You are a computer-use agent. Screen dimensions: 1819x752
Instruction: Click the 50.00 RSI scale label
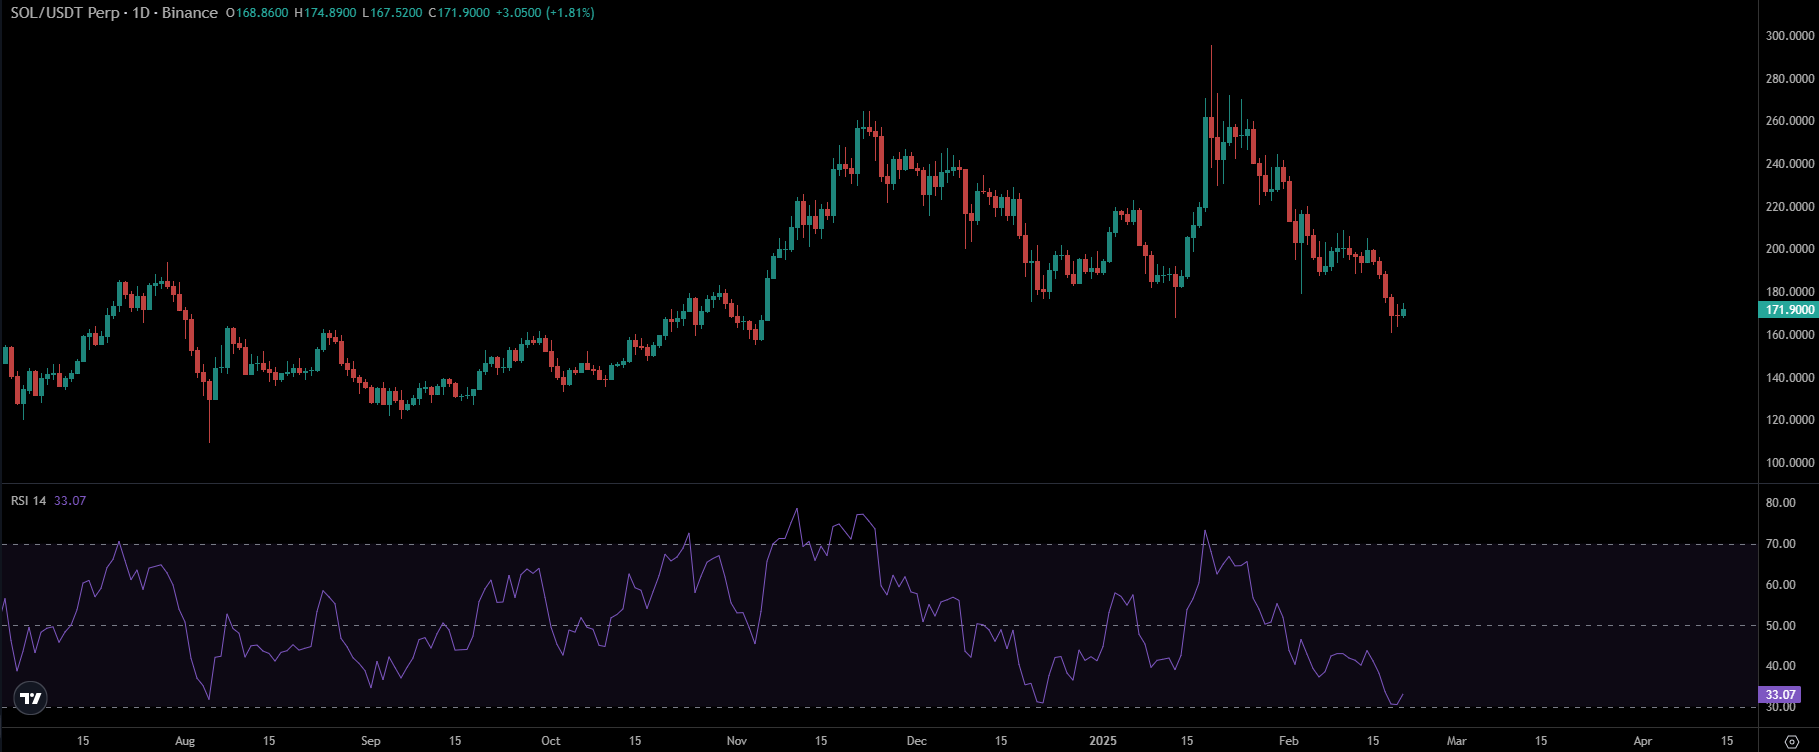tap(1780, 626)
